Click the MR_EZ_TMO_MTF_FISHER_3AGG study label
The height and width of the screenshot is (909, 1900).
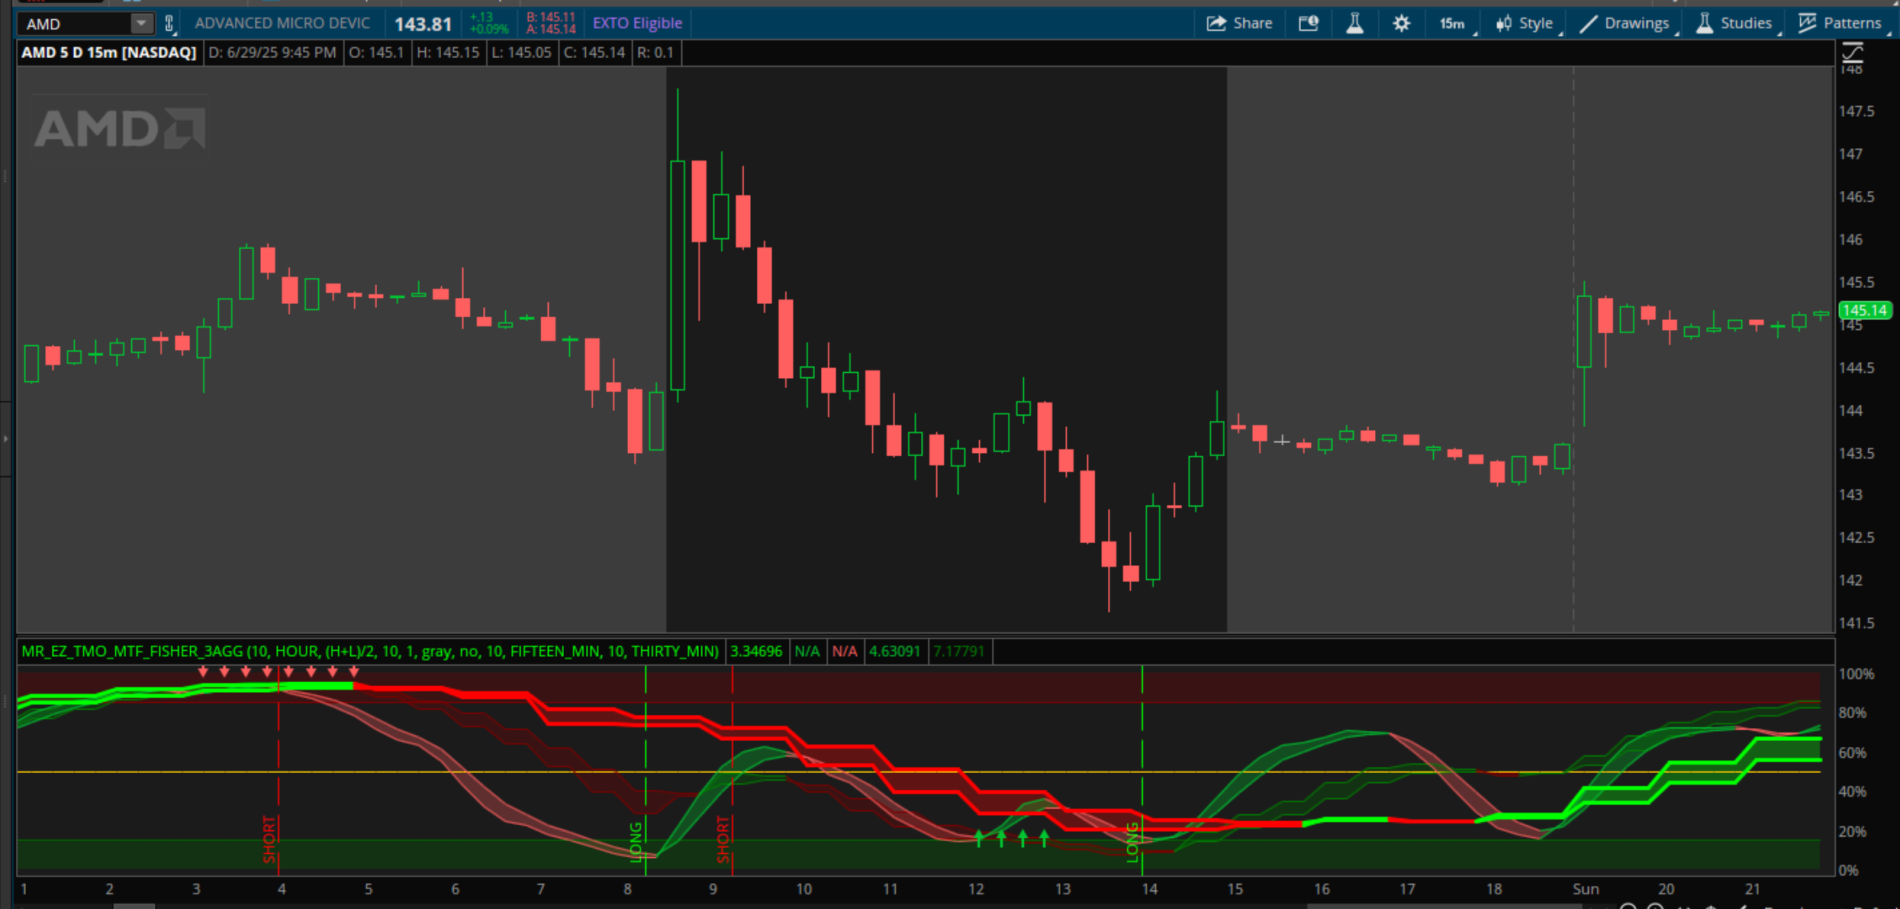pos(370,651)
